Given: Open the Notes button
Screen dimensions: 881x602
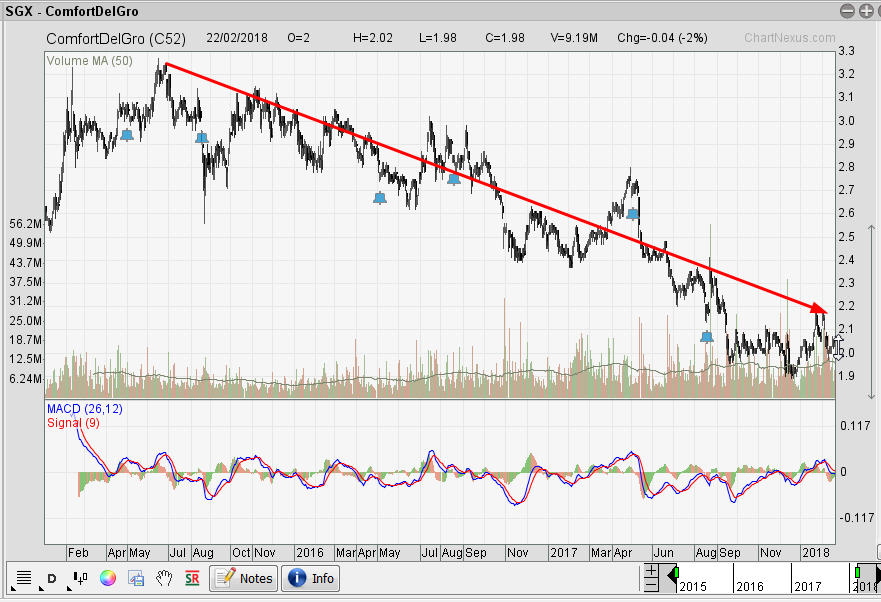Looking at the screenshot, I should pyautogui.click(x=244, y=578).
